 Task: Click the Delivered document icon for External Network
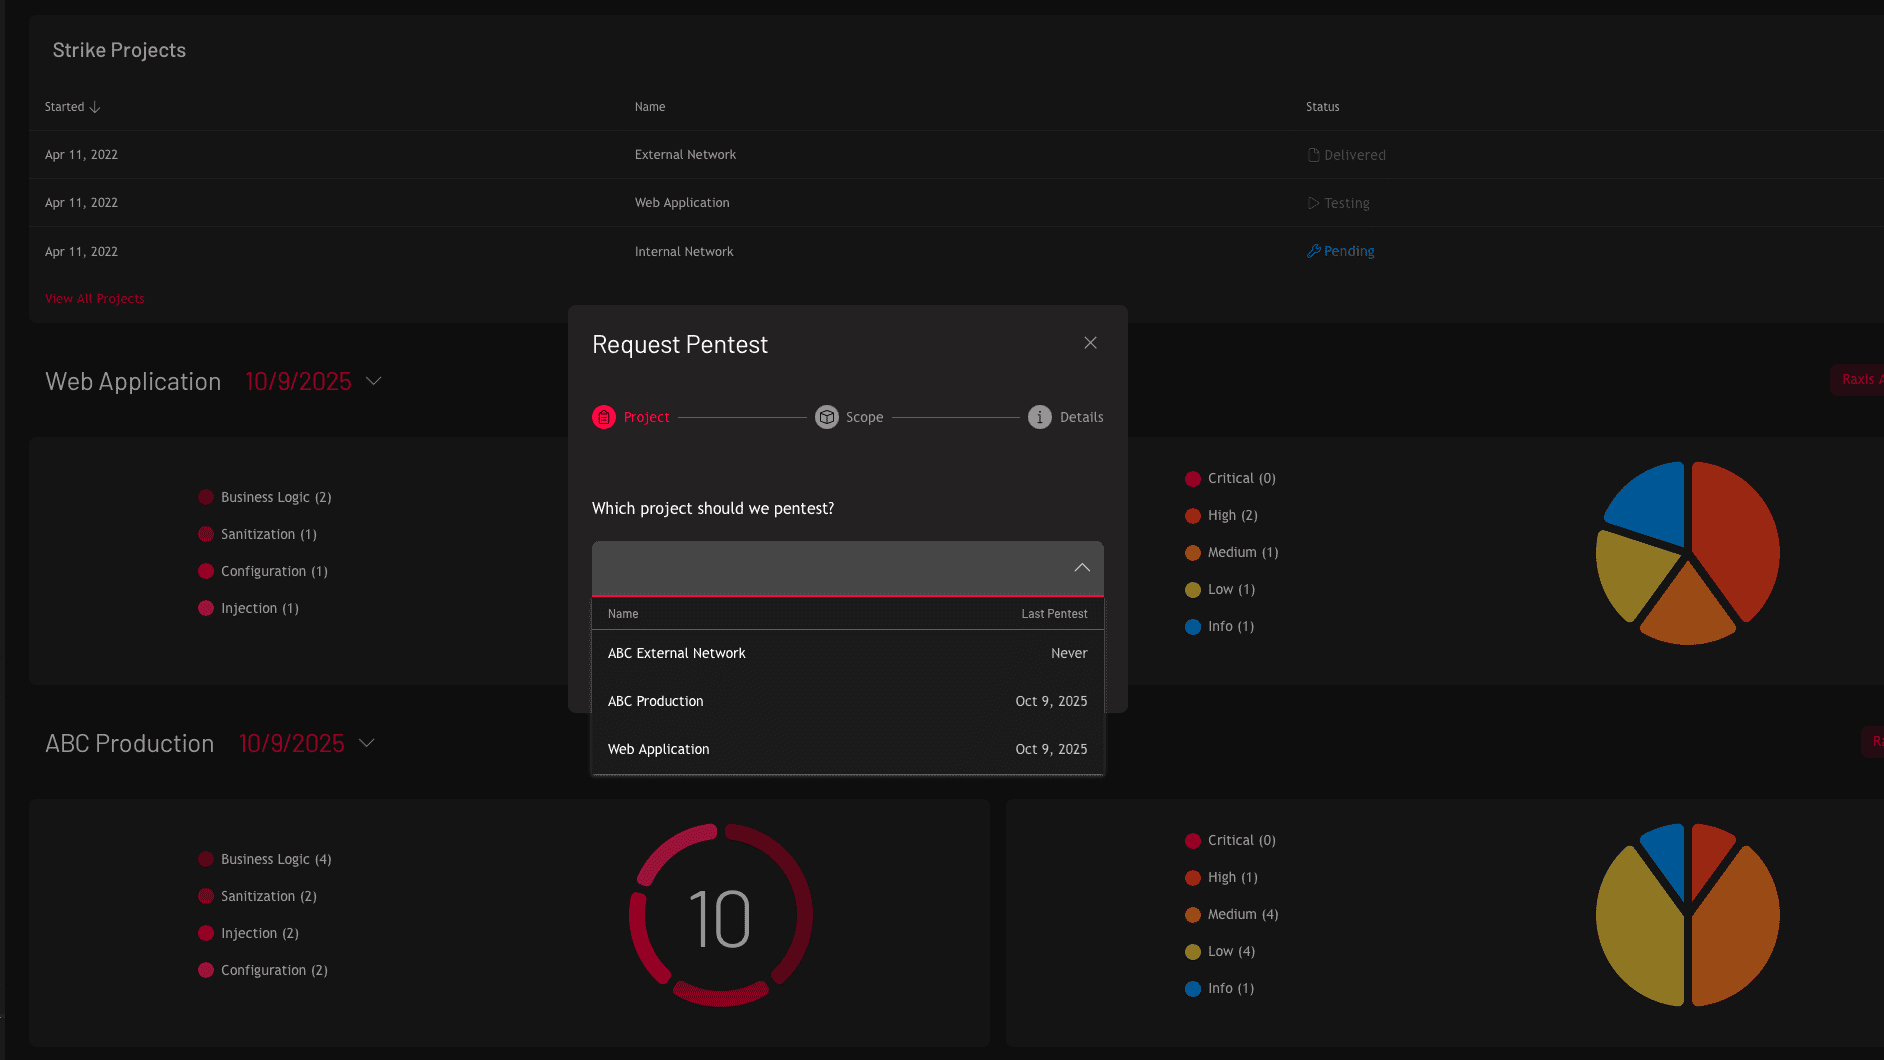1312,154
